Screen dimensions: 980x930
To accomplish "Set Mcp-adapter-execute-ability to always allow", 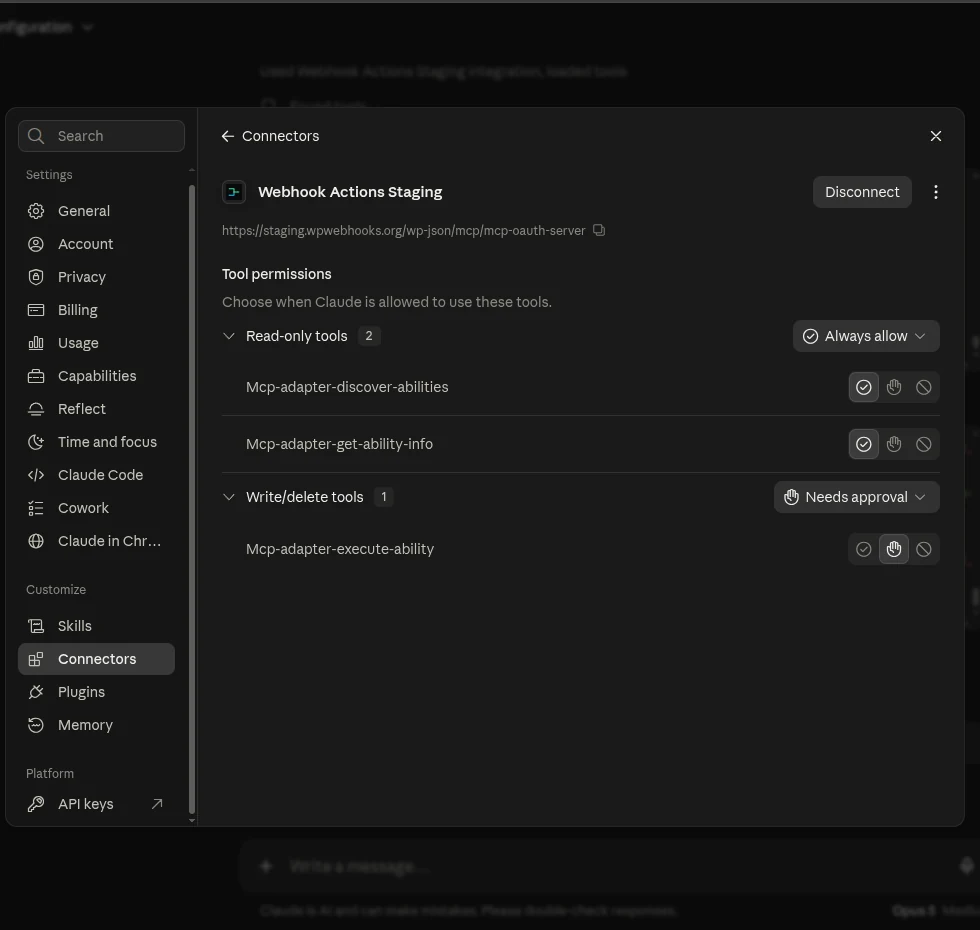I will pos(863,549).
